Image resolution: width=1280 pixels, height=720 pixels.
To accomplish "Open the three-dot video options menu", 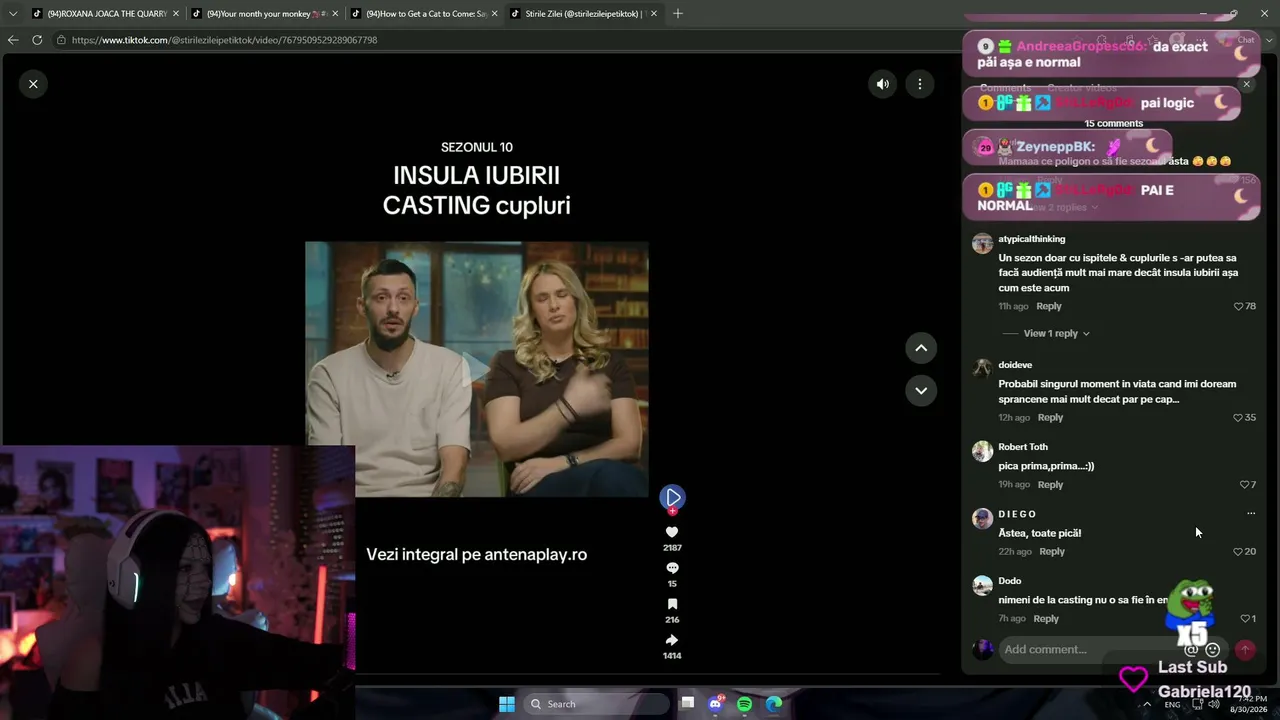I will click(920, 84).
